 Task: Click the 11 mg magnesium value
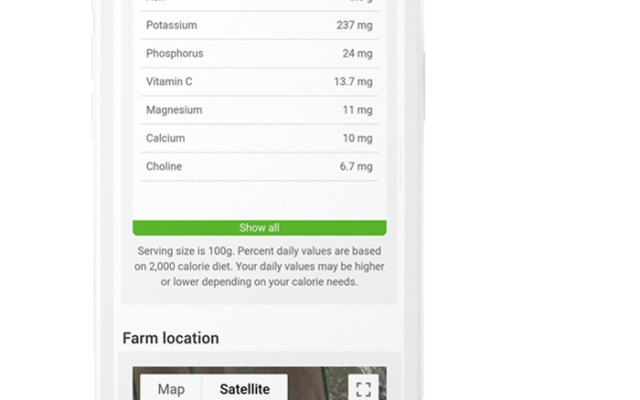357,110
